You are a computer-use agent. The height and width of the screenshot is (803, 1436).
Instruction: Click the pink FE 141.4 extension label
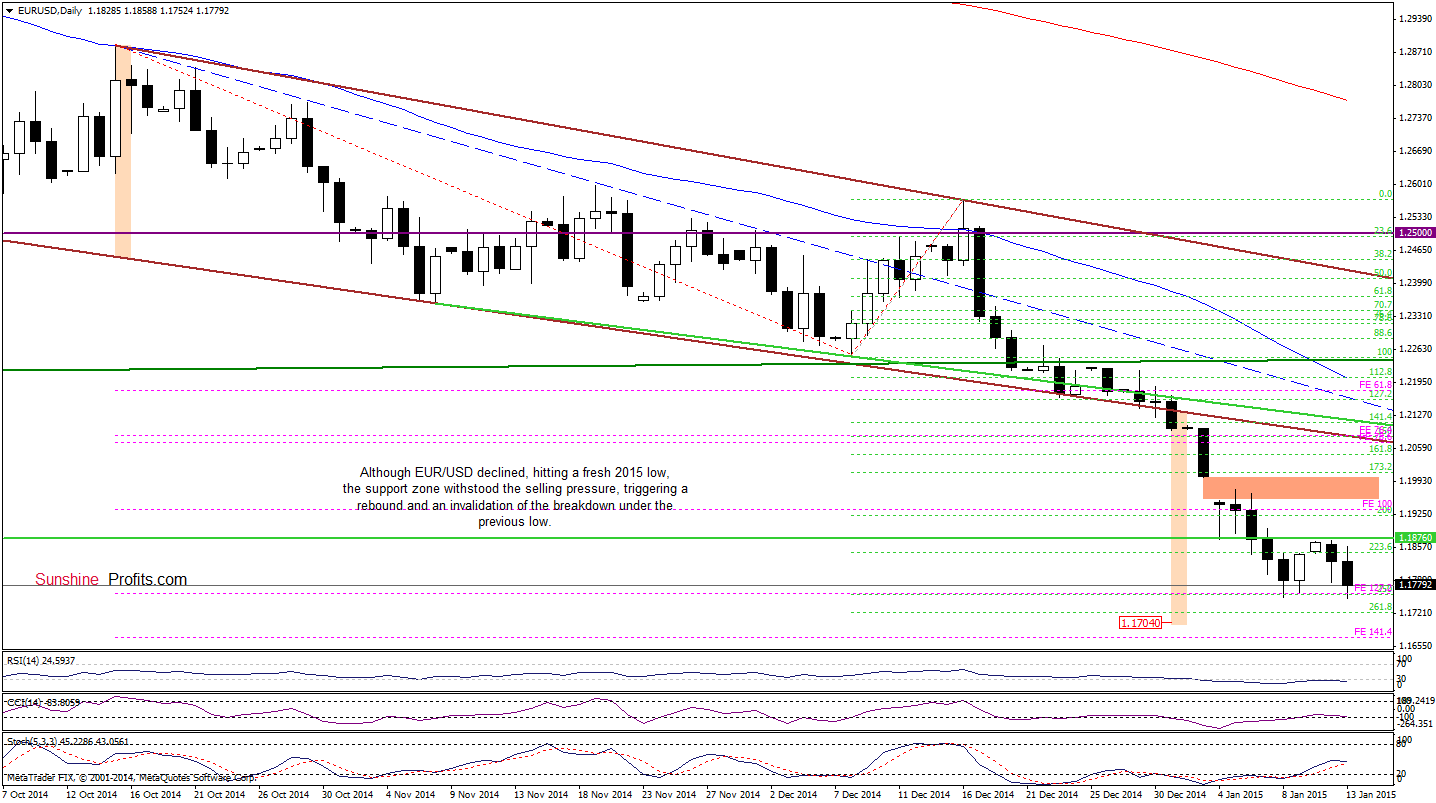pyautogui.click(x=1373, y=632)
